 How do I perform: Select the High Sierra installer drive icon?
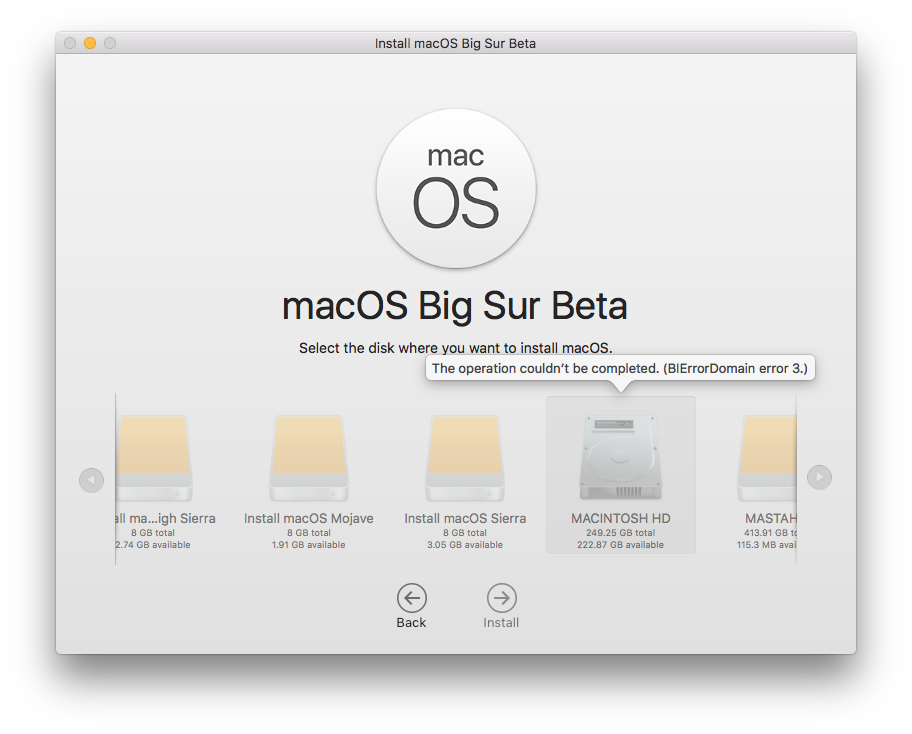[154, 458]
